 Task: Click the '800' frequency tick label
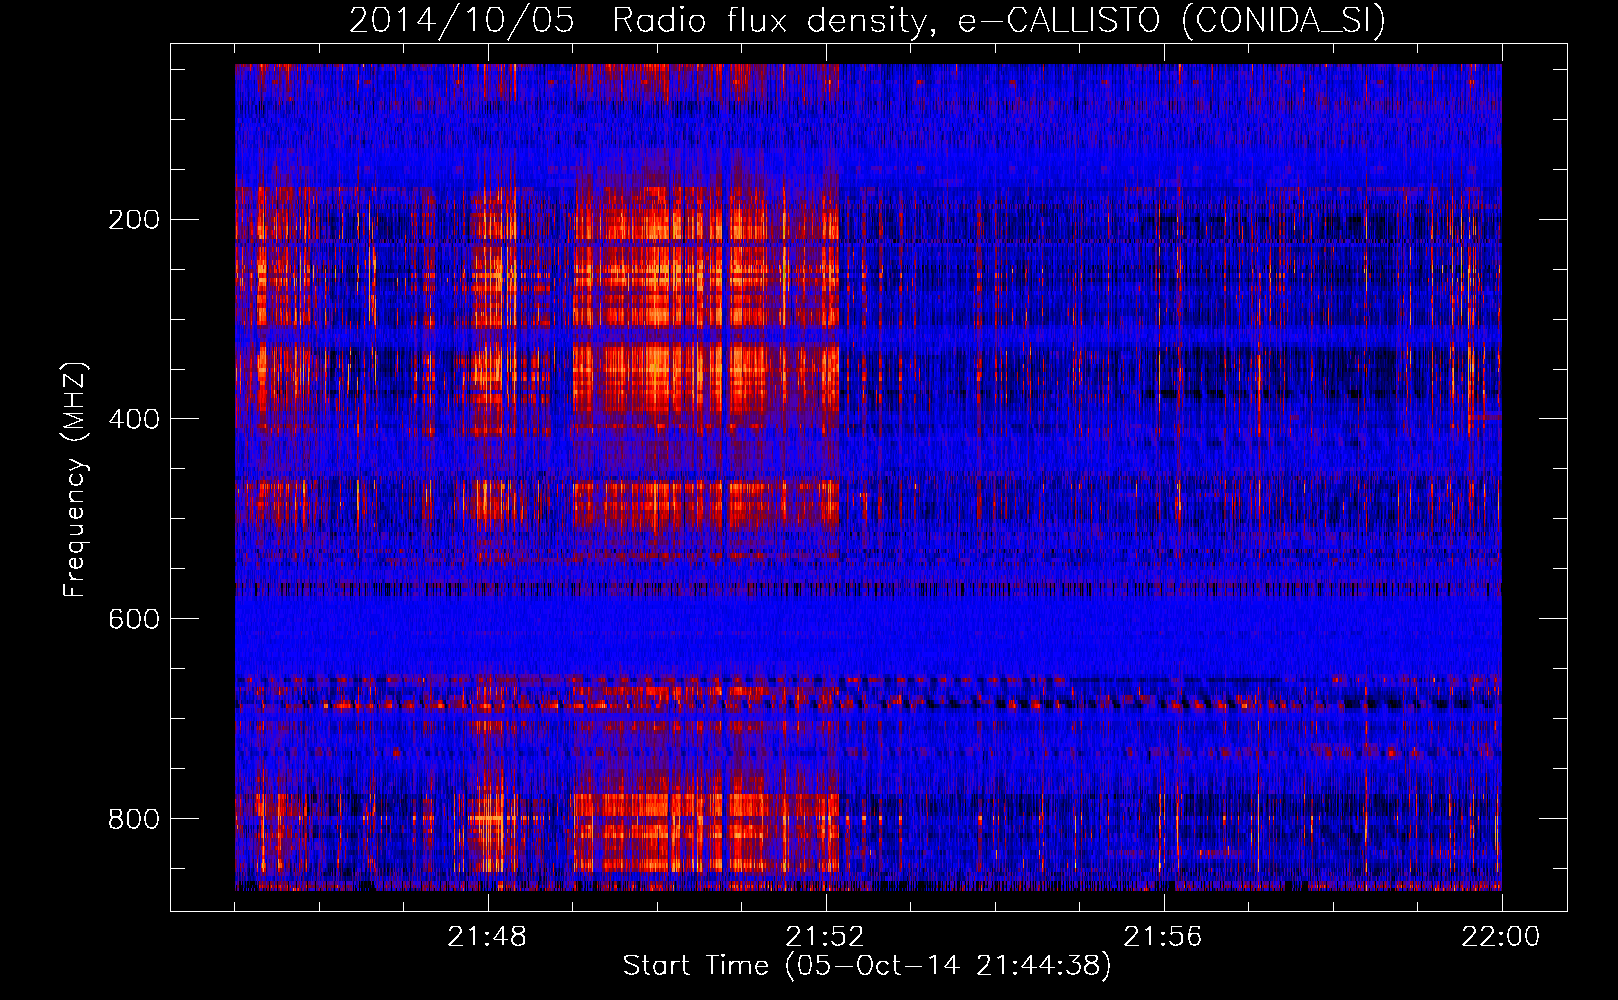pos(133,819)
